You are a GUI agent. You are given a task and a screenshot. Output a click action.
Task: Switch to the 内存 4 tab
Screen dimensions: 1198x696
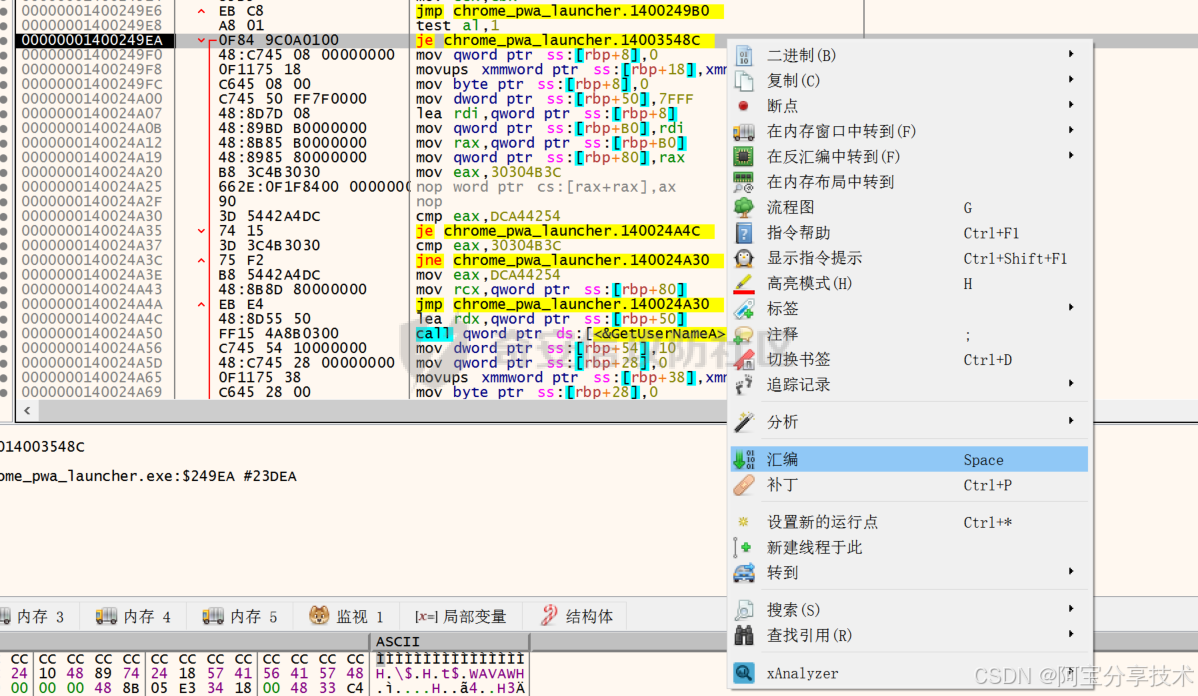tap(133, 616)
